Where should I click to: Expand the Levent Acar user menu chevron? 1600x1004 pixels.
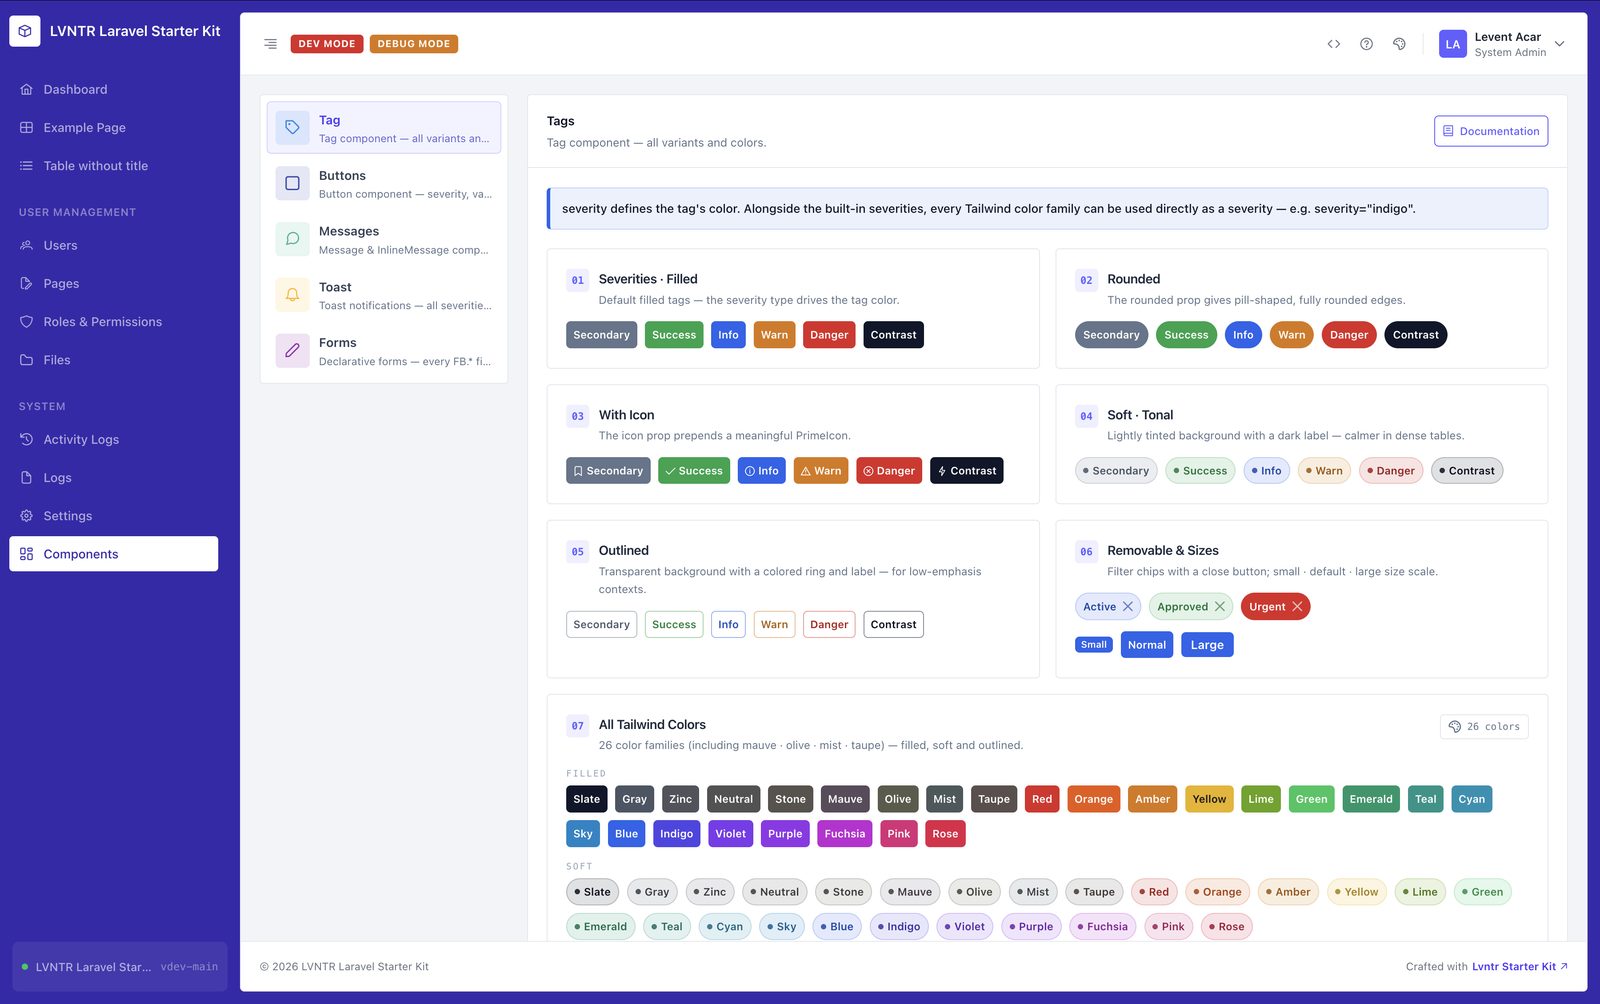(1559, 44)
